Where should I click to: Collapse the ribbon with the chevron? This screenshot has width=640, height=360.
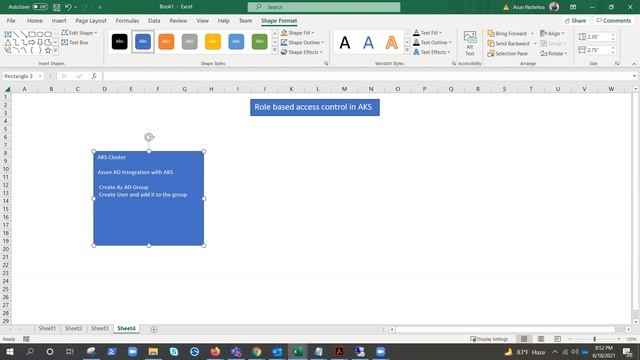click(x=634, y=64)
